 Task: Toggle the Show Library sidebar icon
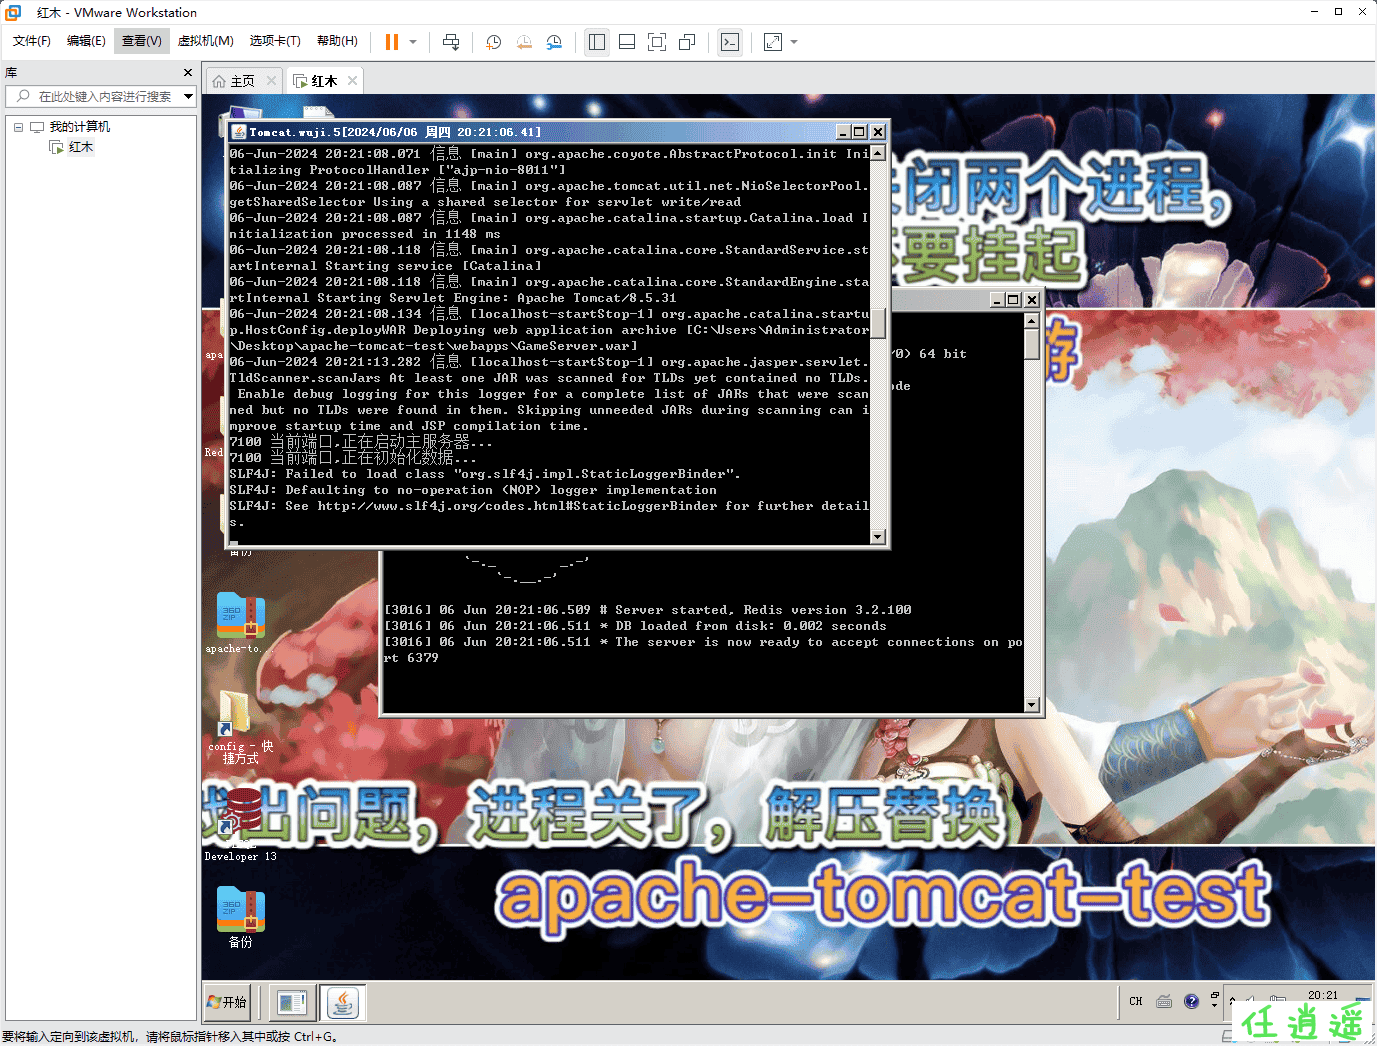click(597, 42)
